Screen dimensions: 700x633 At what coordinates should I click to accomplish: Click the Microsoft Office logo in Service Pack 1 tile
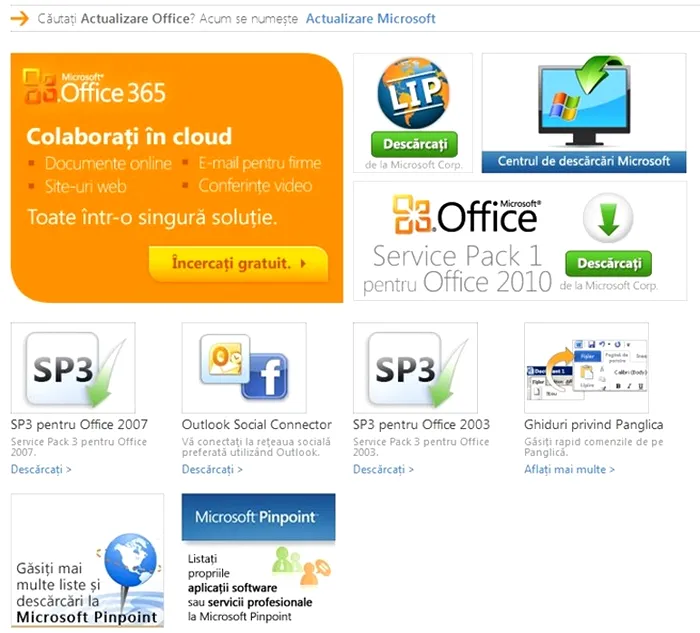click(466, 216)
